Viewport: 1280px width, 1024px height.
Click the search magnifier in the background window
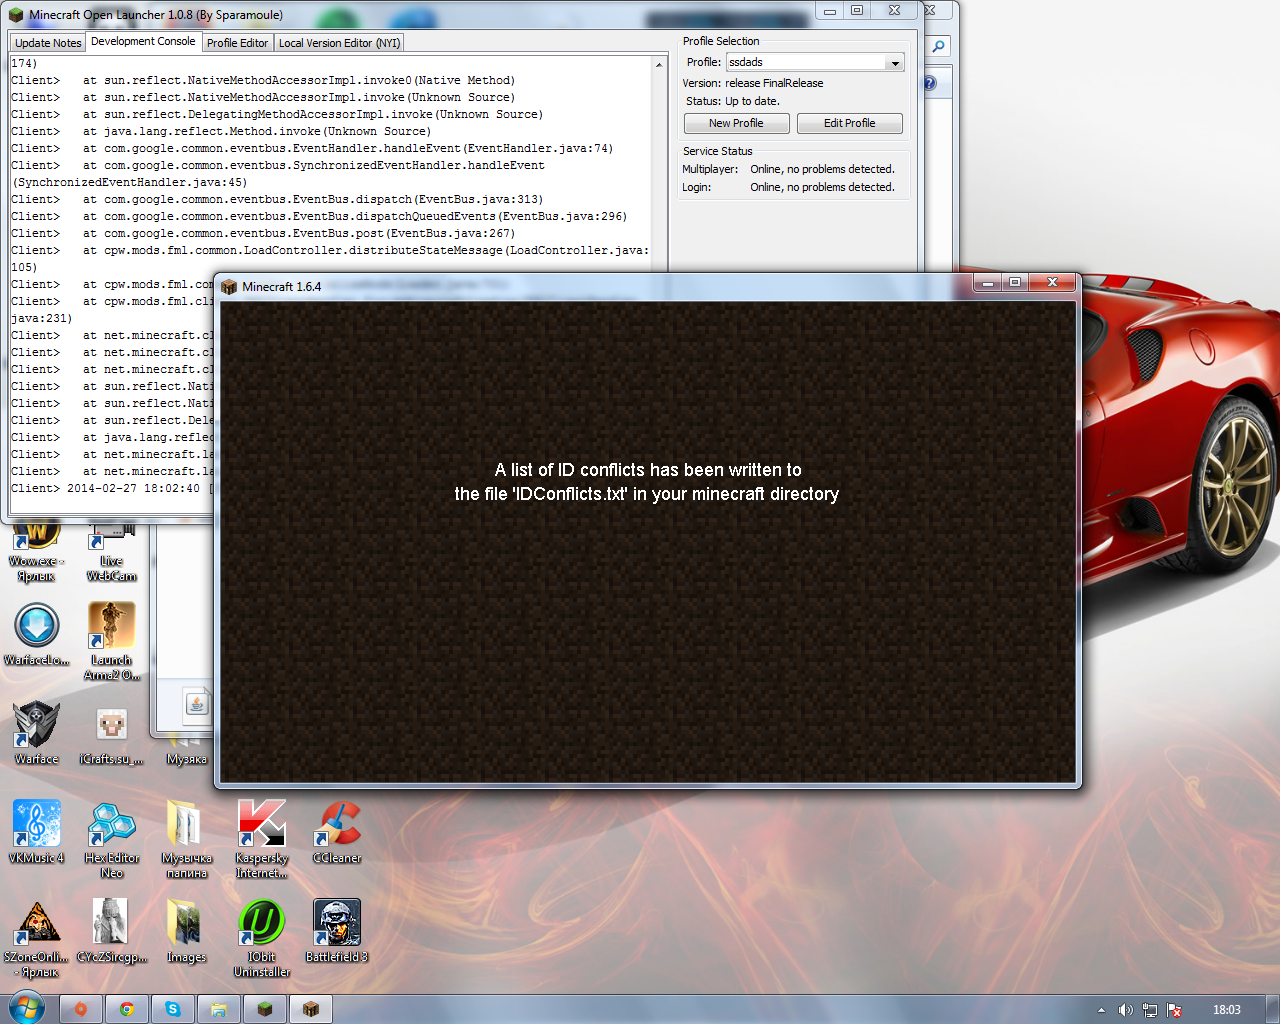tap(938, 46)
